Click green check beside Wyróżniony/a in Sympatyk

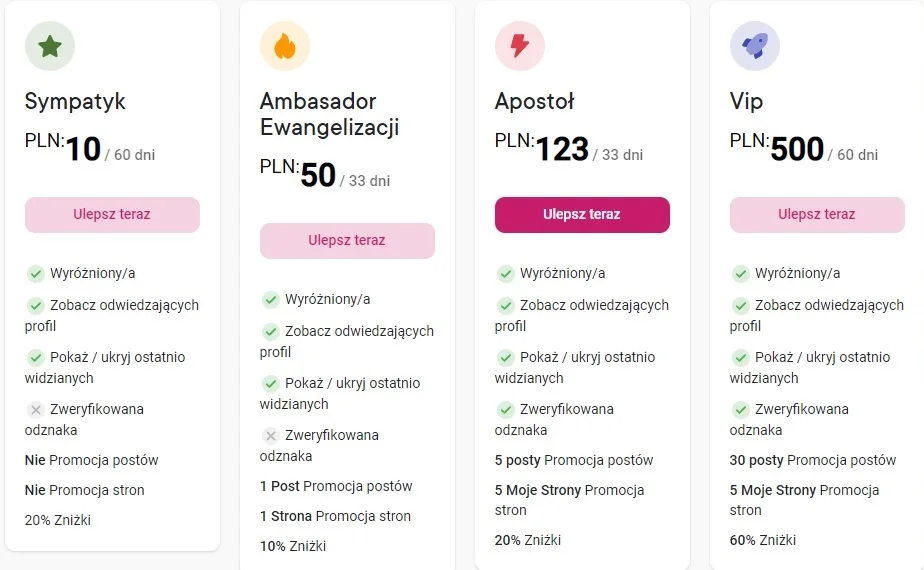36,274
